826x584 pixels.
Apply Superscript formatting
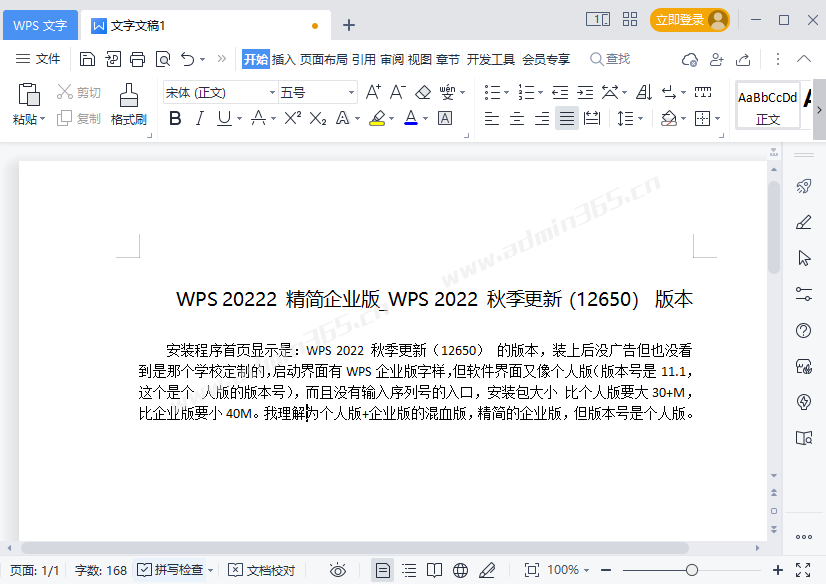(x=292, y=118)
